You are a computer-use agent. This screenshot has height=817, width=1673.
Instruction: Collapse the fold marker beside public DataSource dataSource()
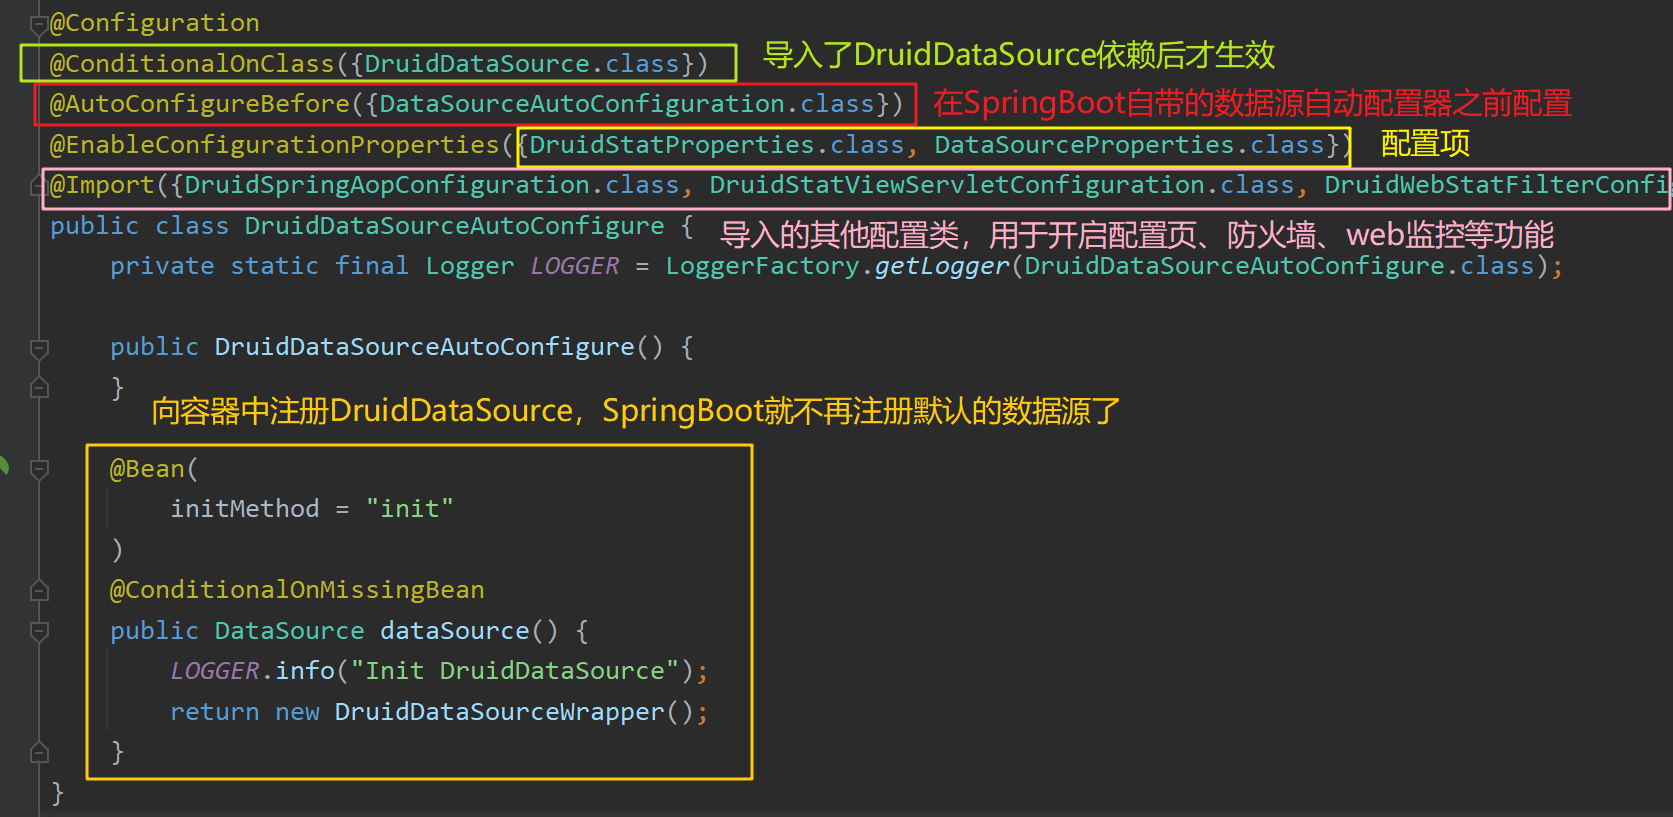pyautogui.click(x=39, y=631)
